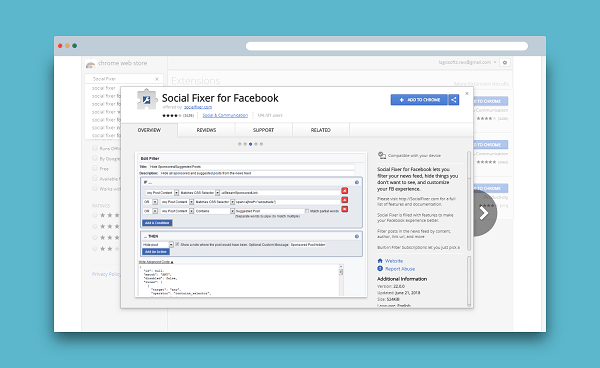Select the lowest star rating radio button
This screenshot has width=600, height=368.
click(95, 249)
